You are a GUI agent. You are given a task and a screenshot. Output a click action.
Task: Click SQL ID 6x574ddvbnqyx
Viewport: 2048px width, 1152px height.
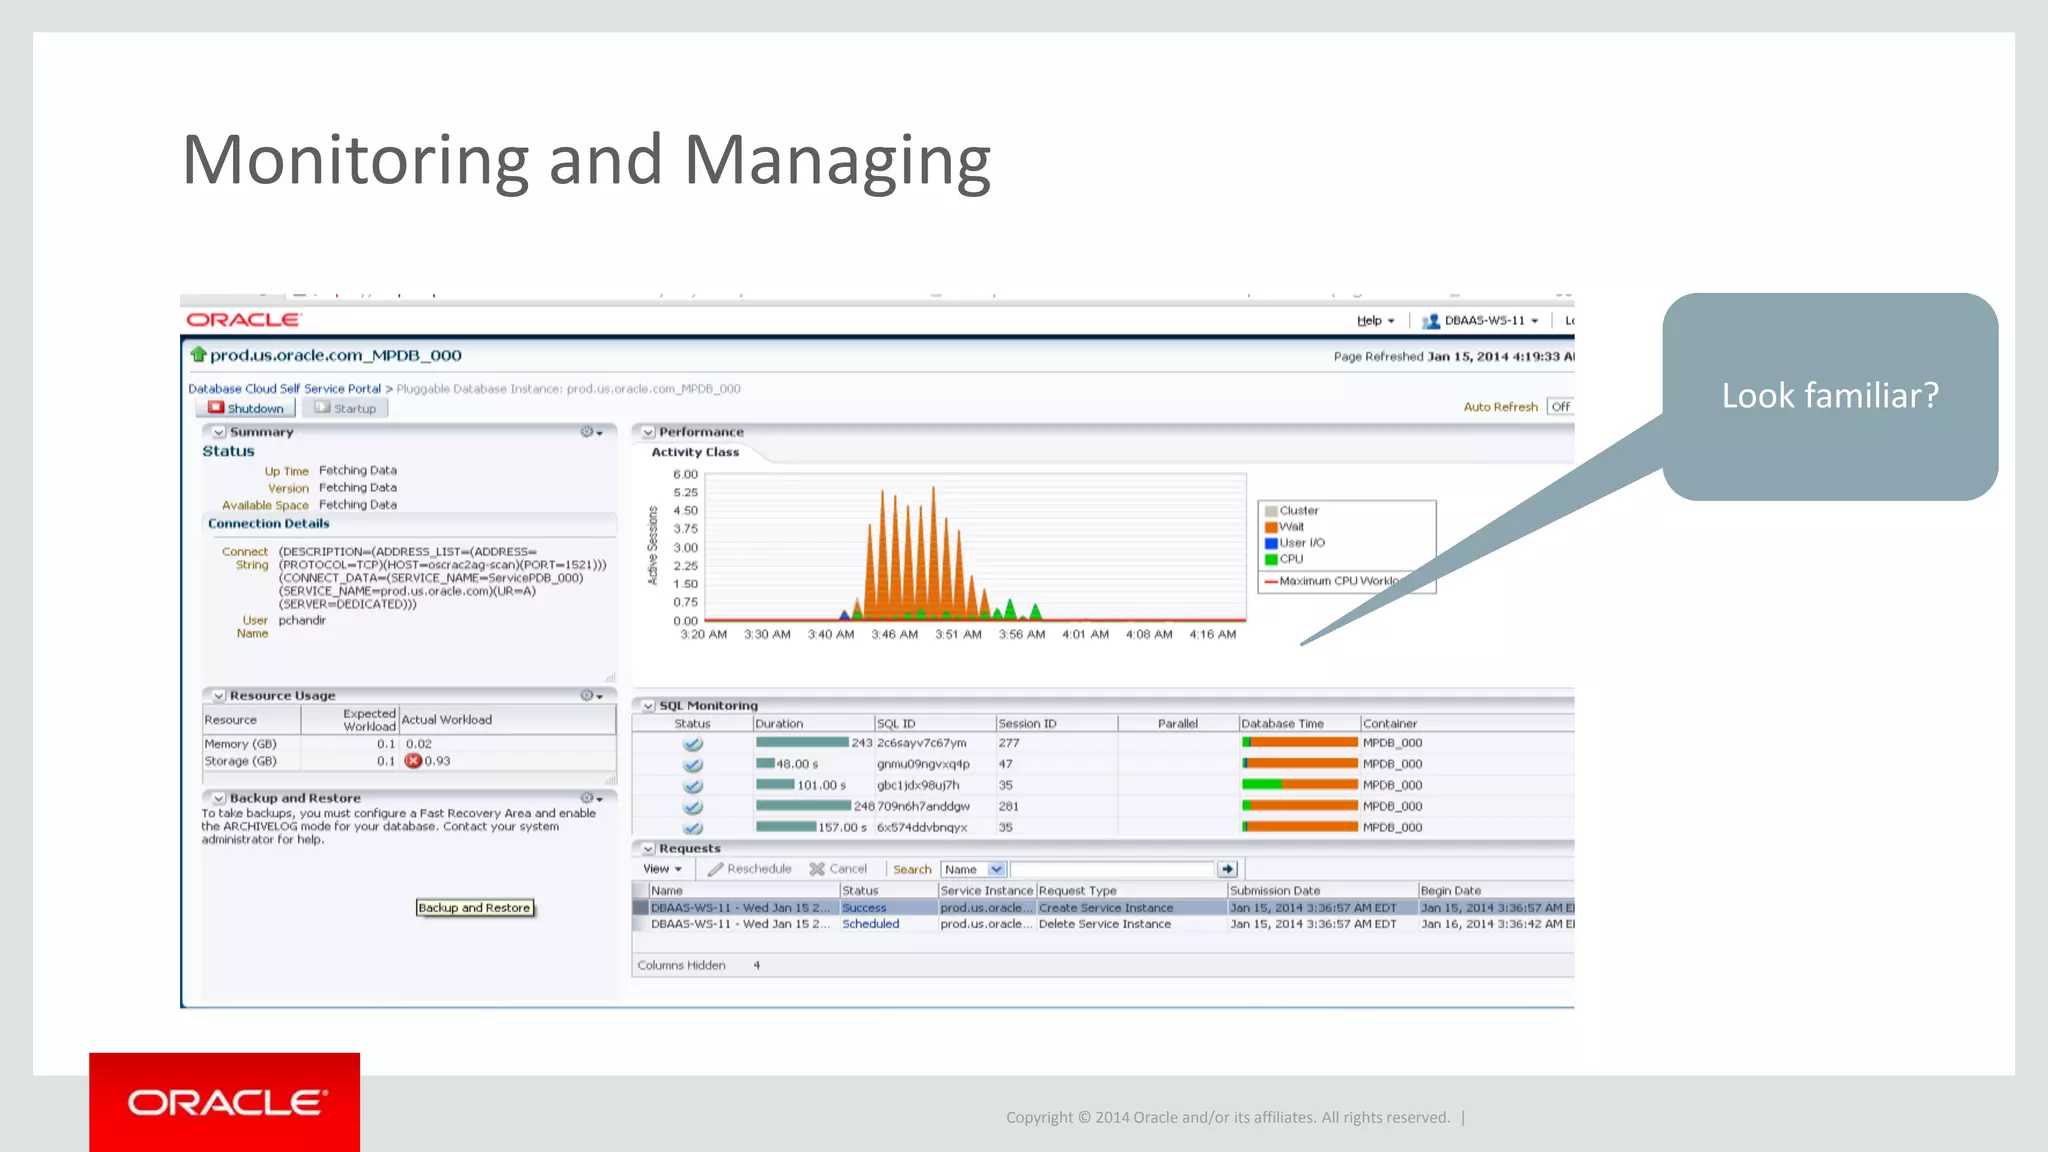coord(922,827)
